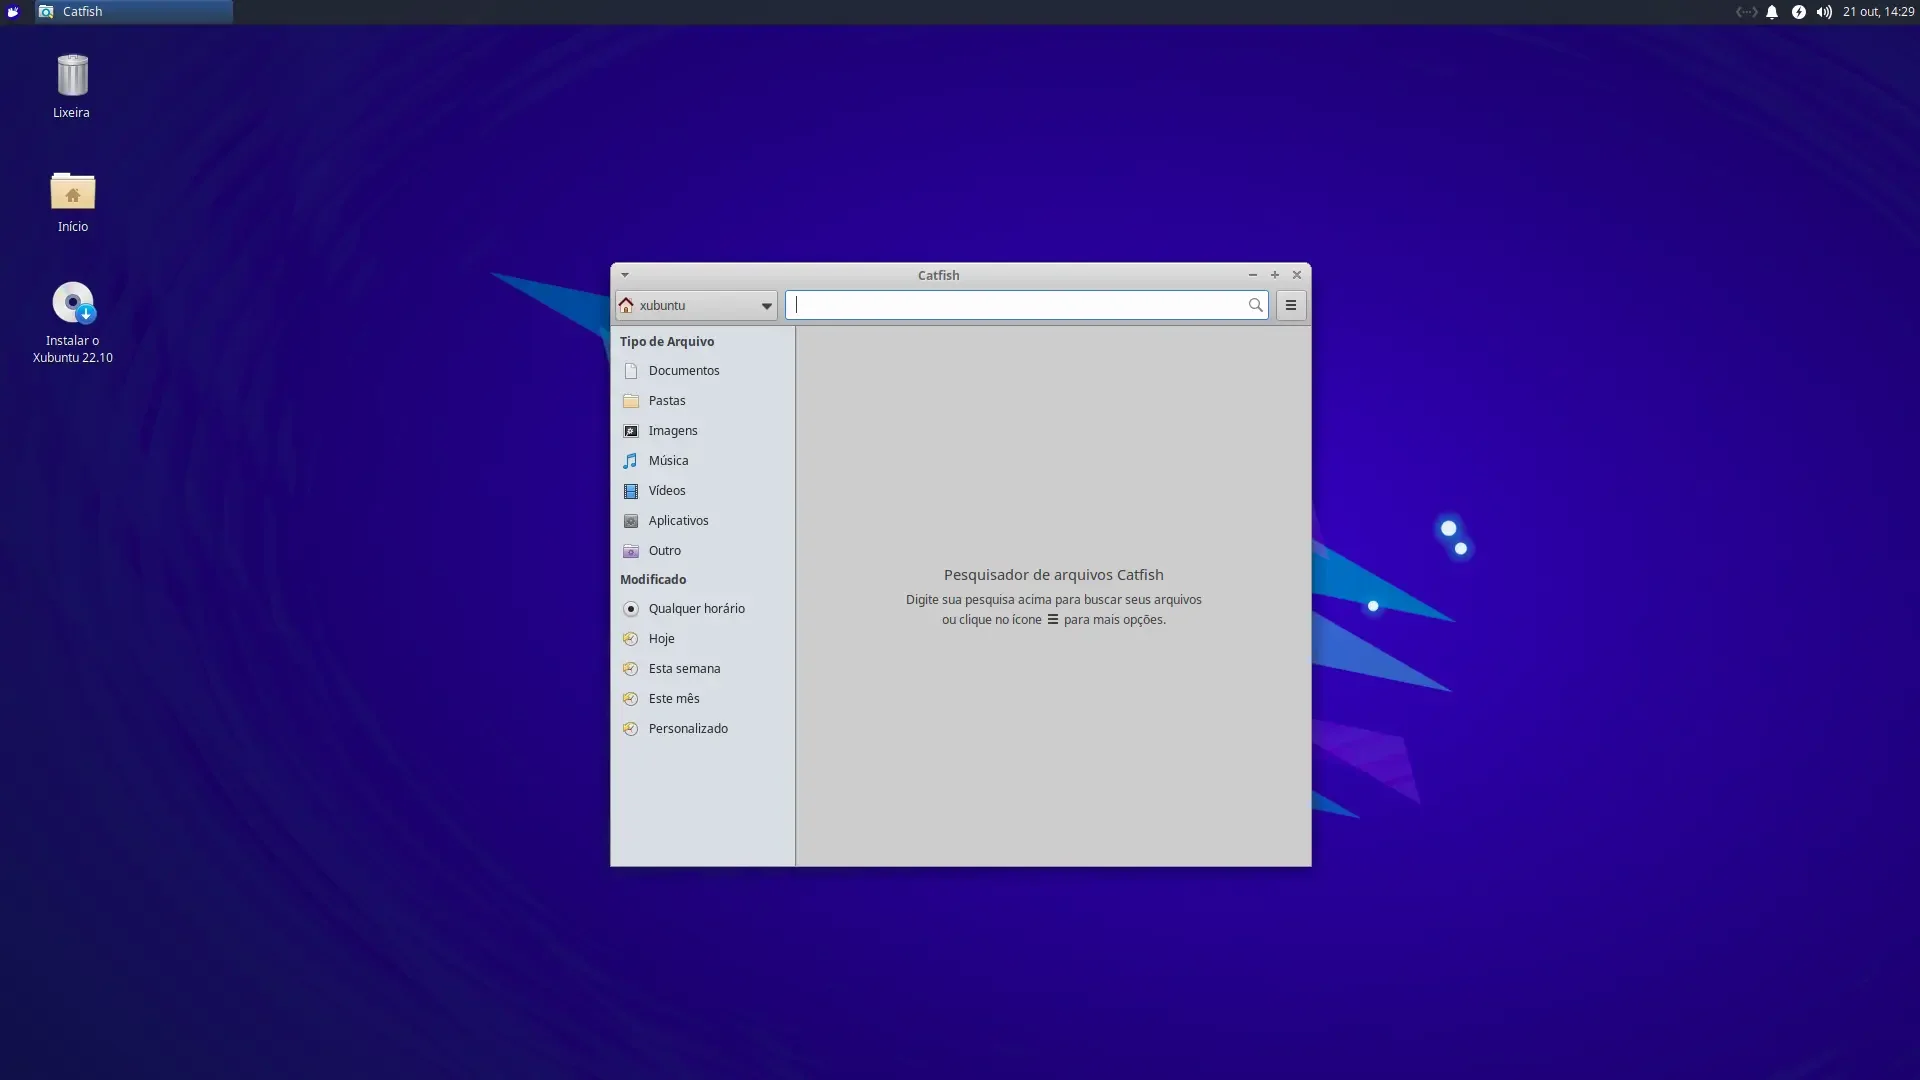Open the power manager tray icon
This screenshot has height=1080, width=1920.
1798,12
